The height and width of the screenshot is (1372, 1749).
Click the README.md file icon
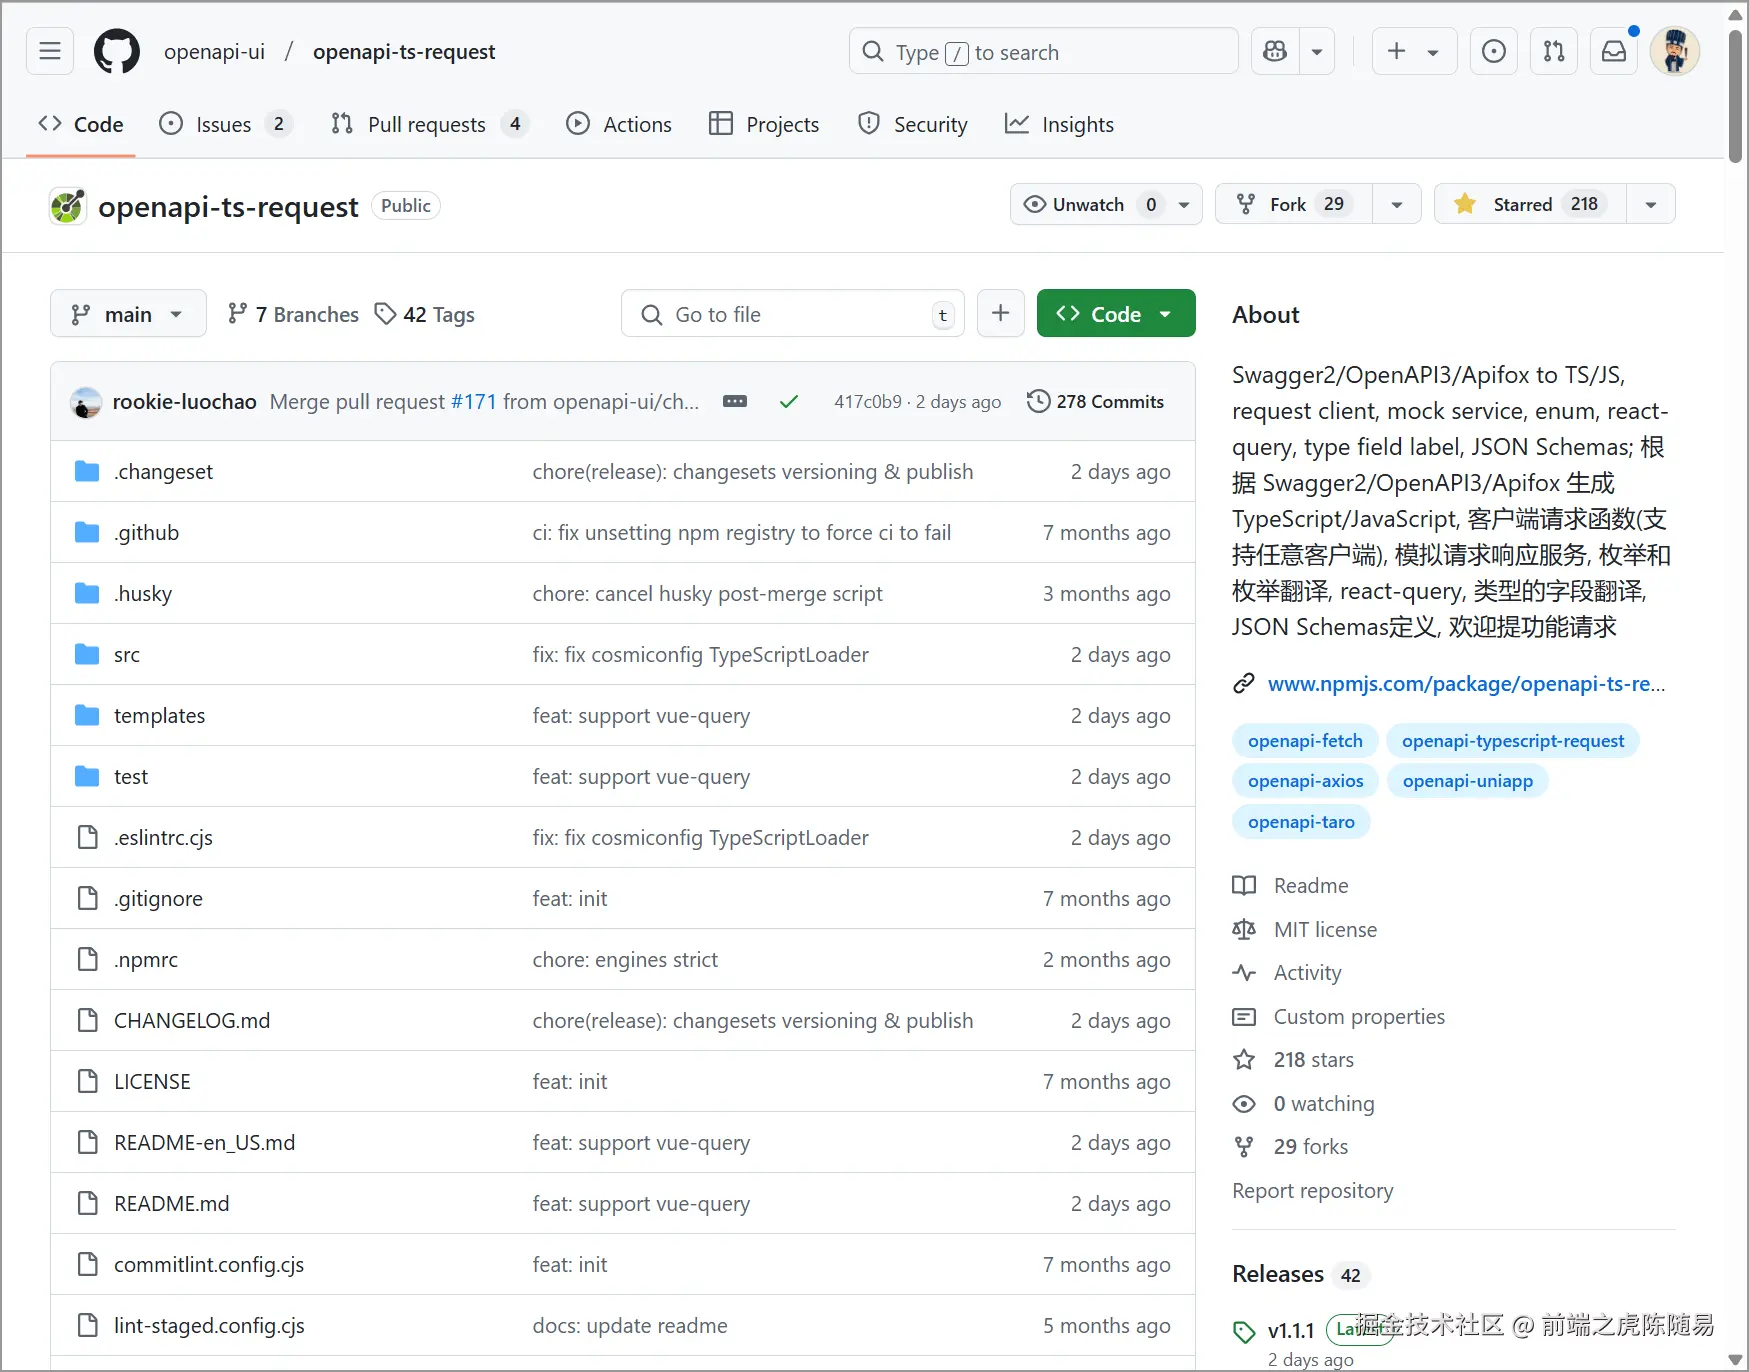tap(88, 1203)
